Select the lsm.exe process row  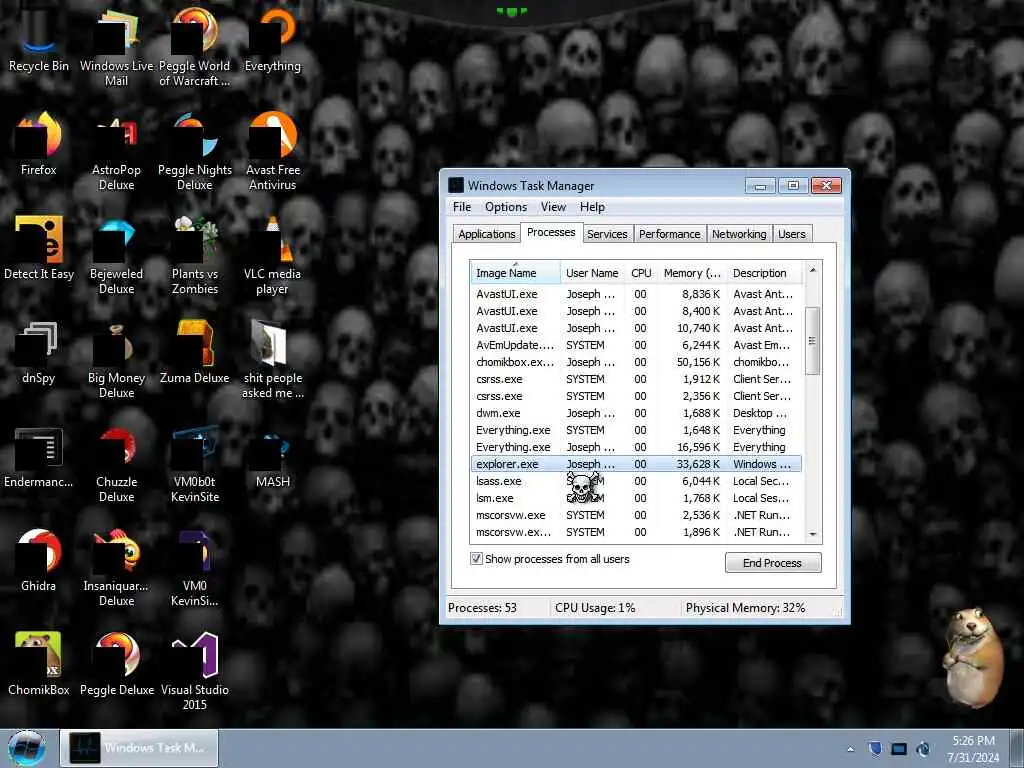636,498
